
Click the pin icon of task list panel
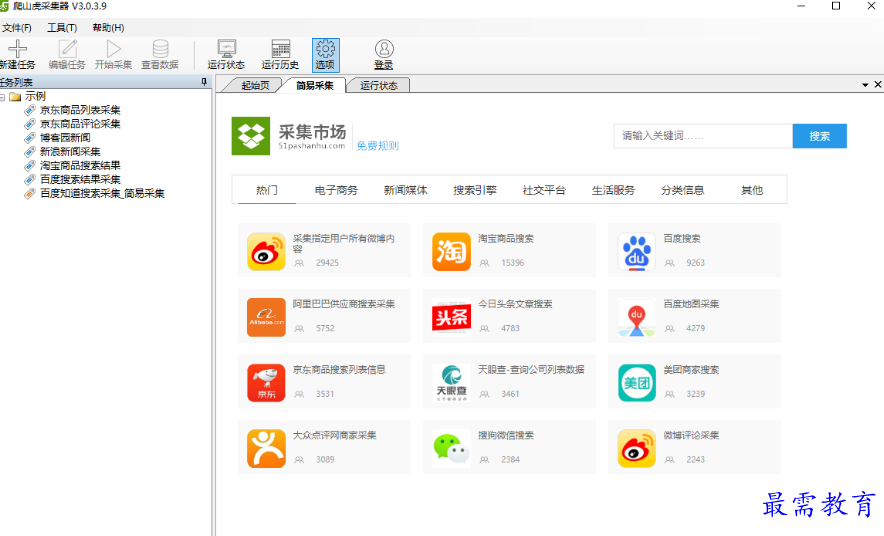click(204, 82)
